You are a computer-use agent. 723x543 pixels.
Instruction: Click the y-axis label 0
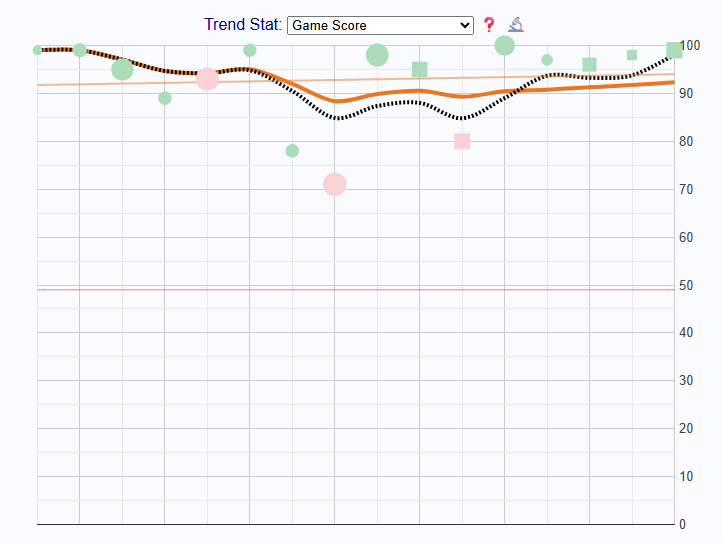click(x=682, y=525)
